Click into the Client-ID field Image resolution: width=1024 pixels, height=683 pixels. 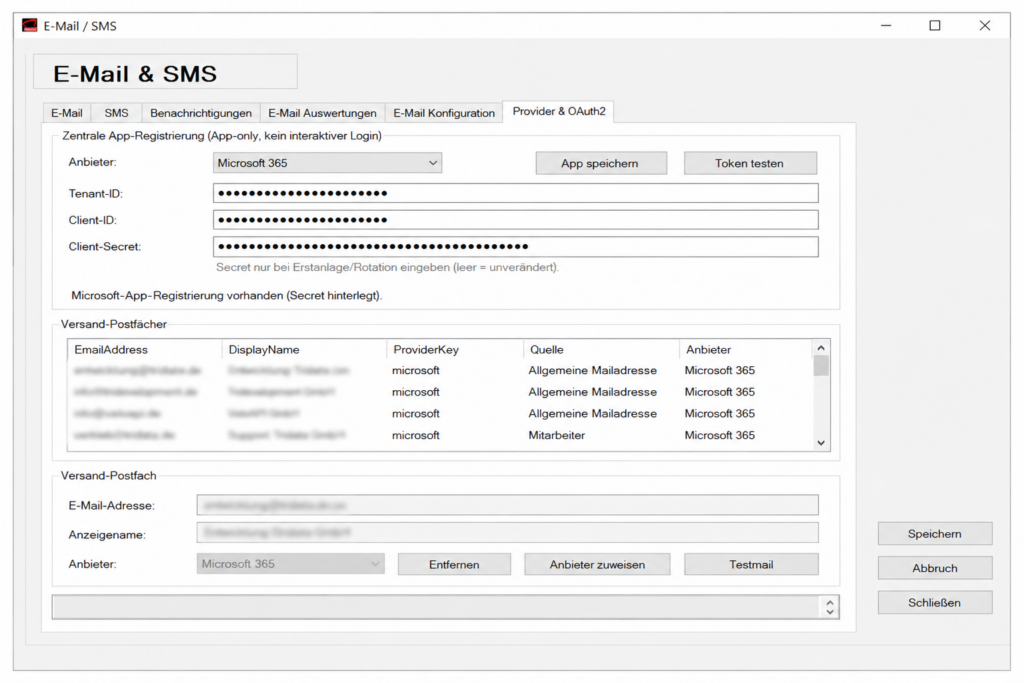(x=515, y=220)
